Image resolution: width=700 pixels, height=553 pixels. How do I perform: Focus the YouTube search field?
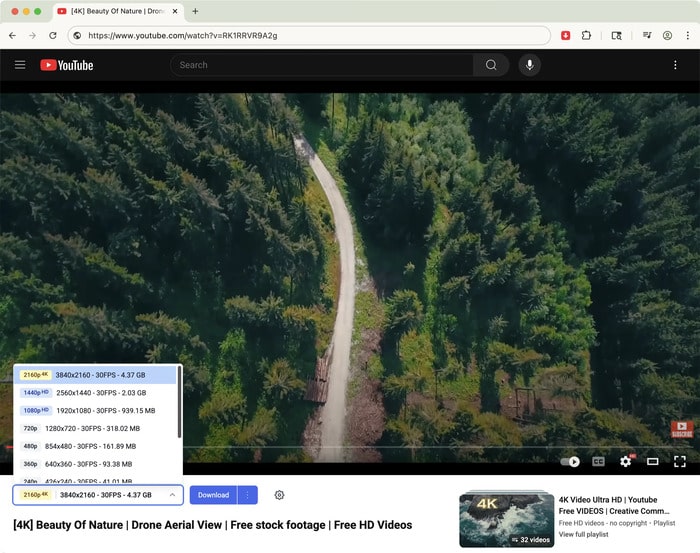321,65
